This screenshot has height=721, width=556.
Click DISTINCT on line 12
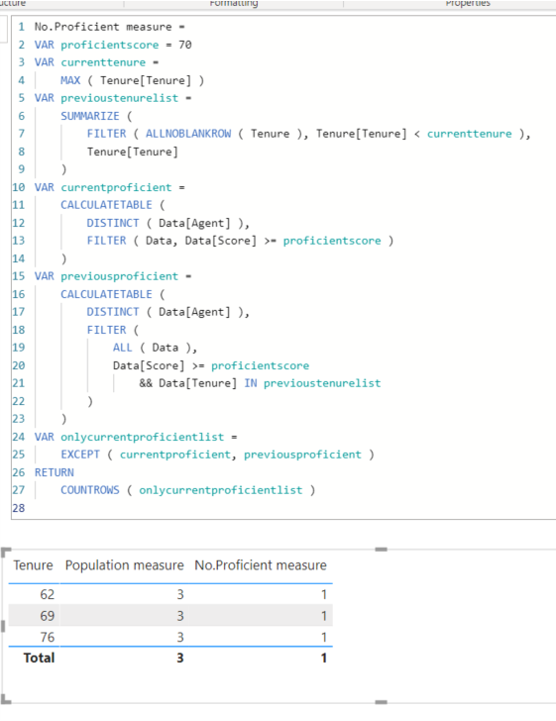click(x=113, y=223)
